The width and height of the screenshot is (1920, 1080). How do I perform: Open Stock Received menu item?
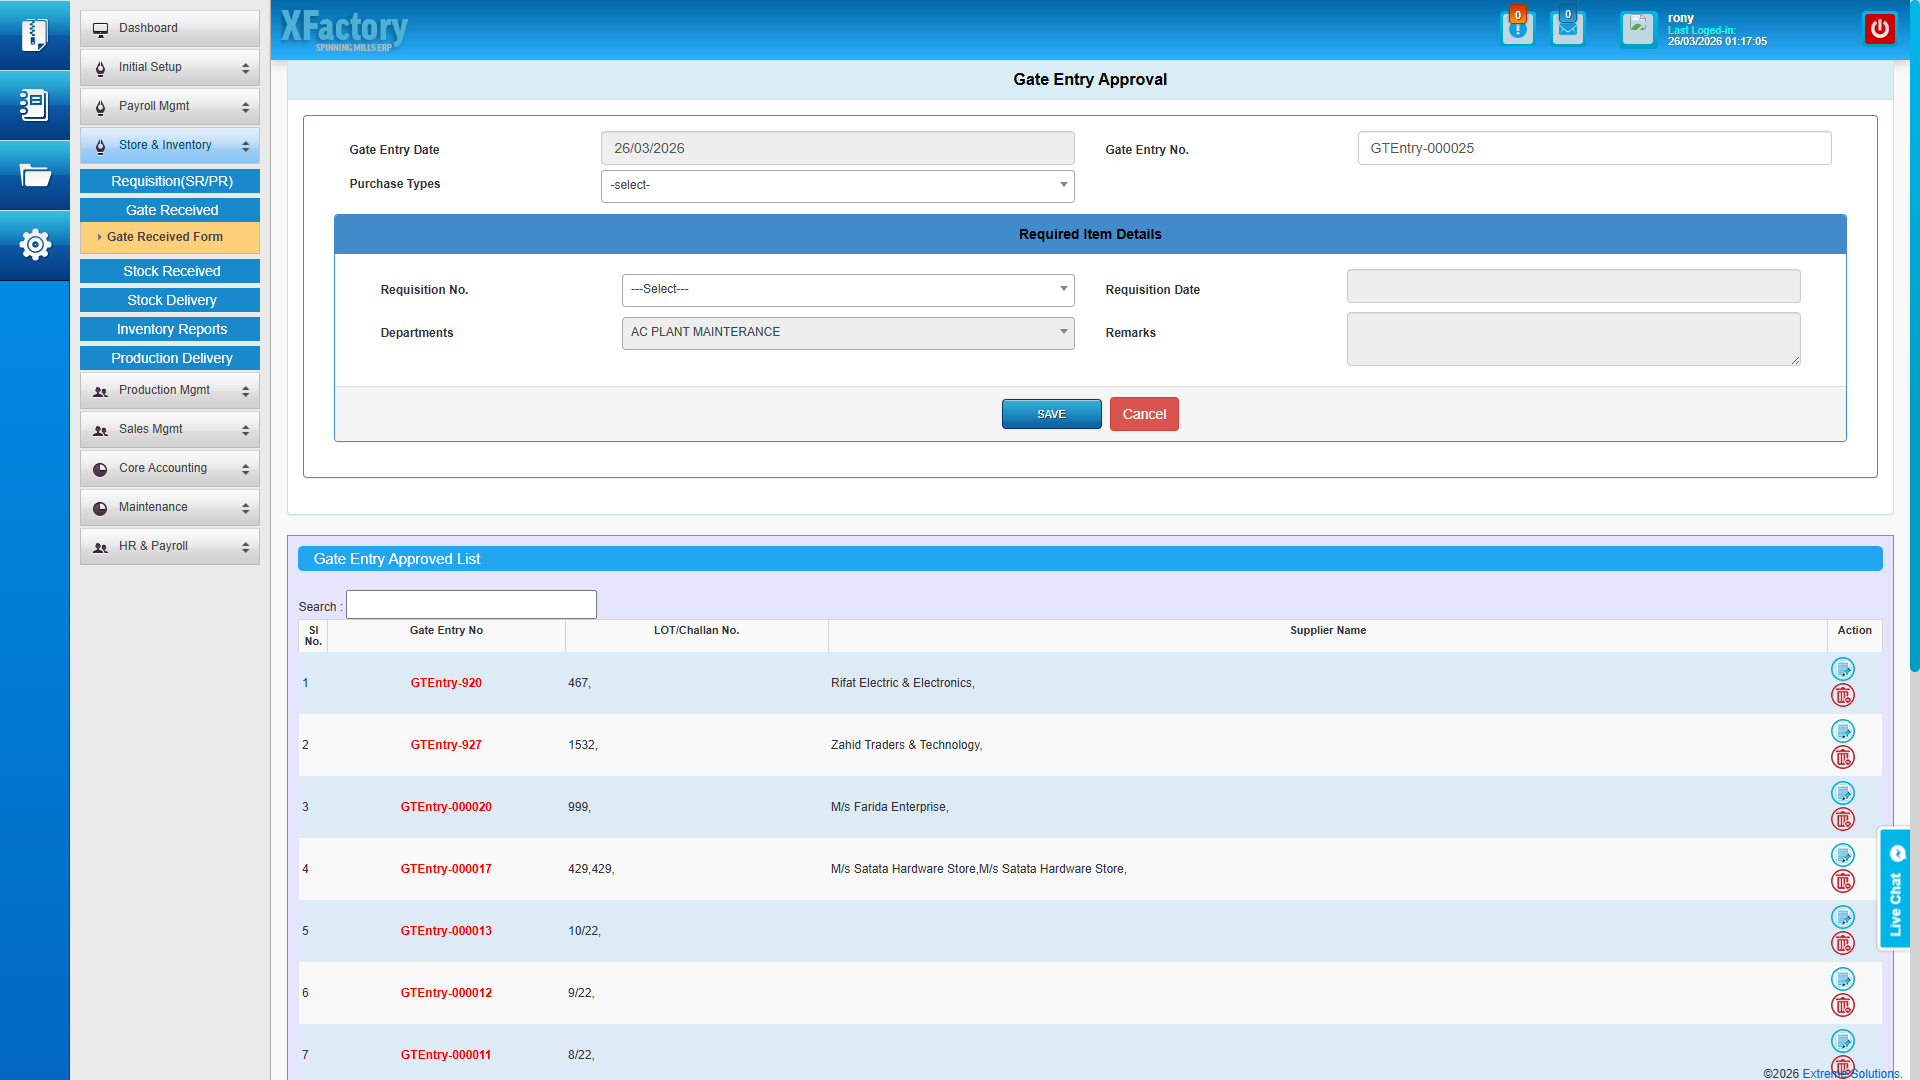pyautogui.click(x=171, y=271)
